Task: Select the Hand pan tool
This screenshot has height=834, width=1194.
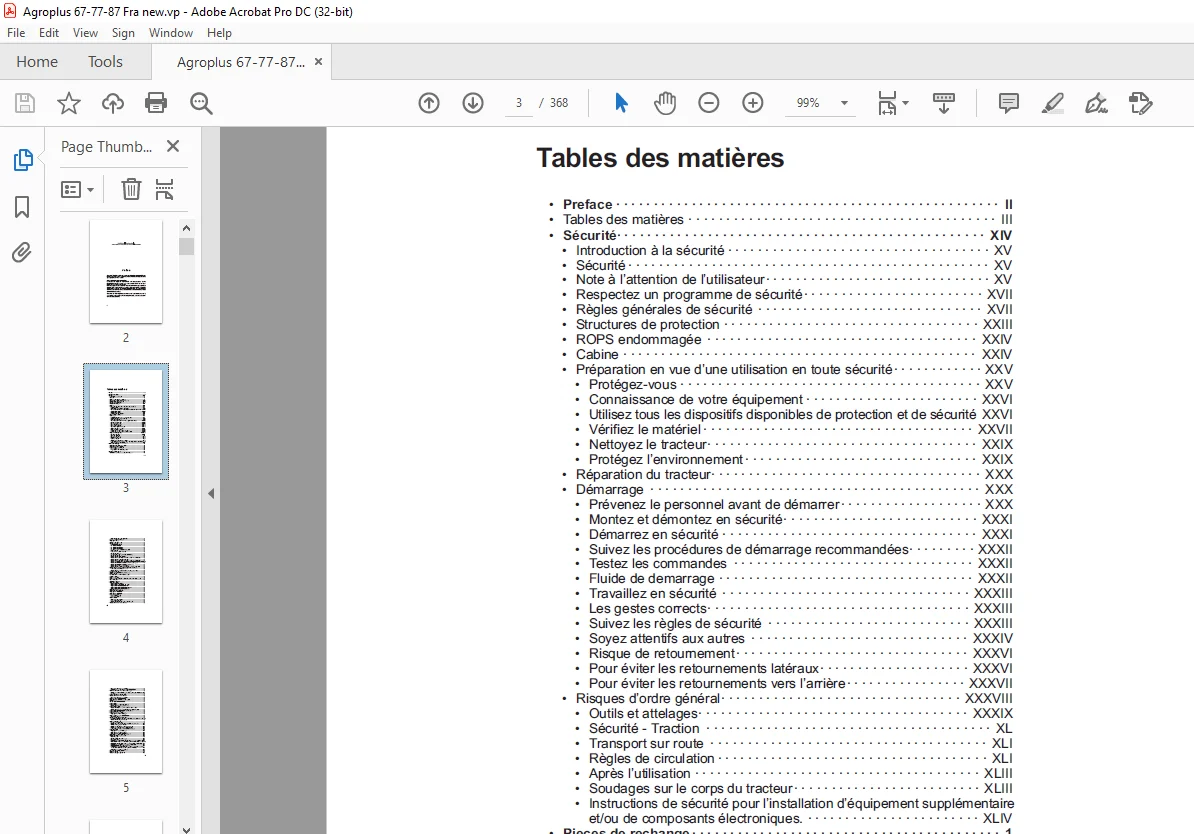Action: [x=665, y=103]
